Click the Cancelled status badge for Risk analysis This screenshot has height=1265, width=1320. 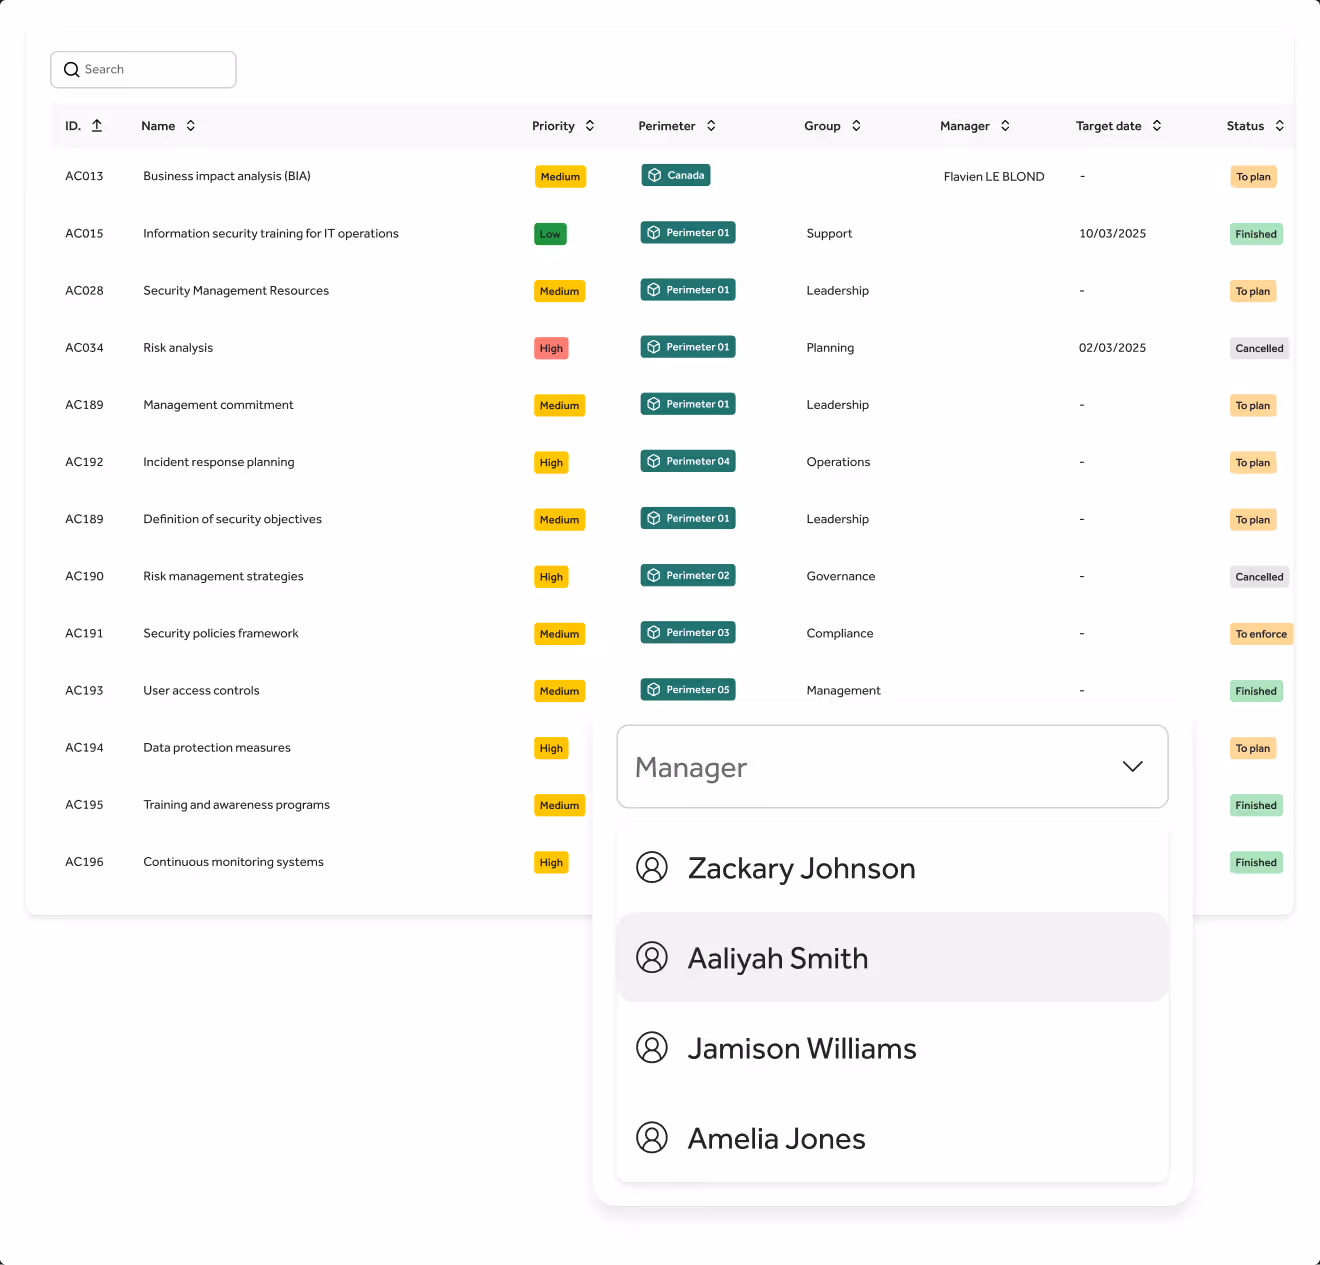(x=1258, y=348)
